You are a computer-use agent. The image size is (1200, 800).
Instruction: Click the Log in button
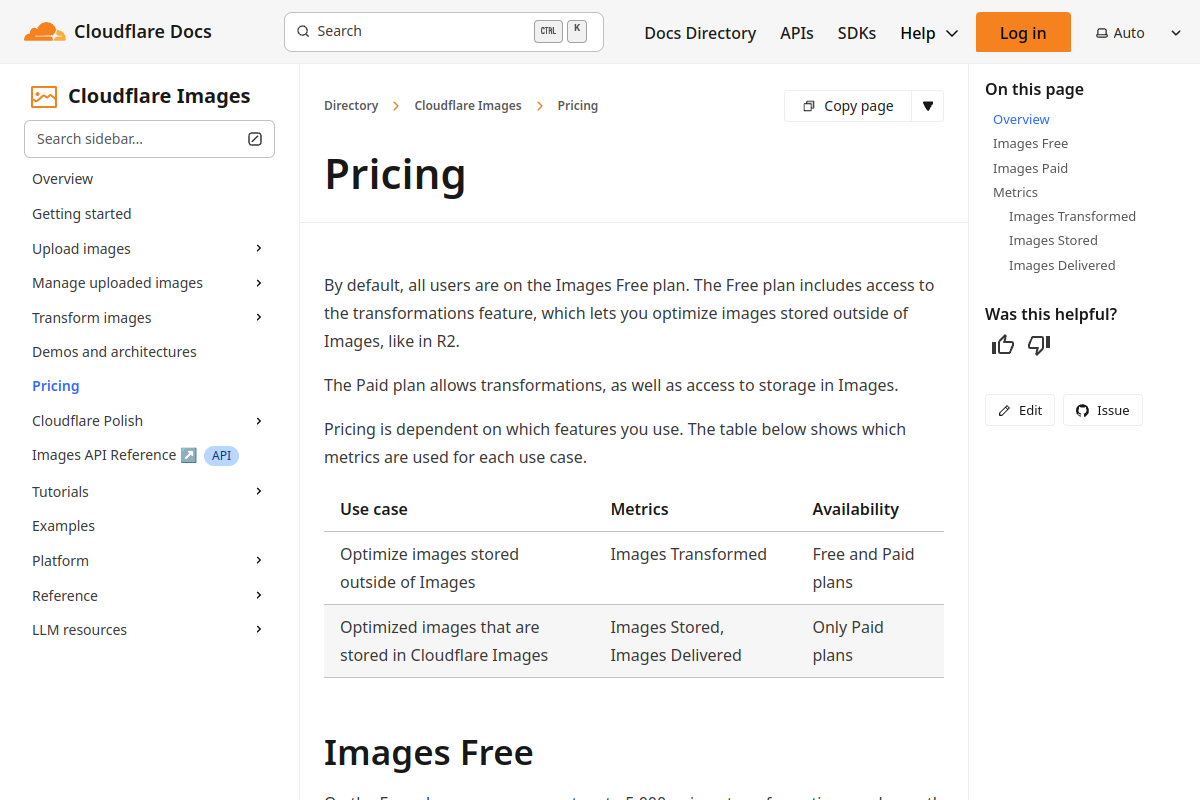1023,32
